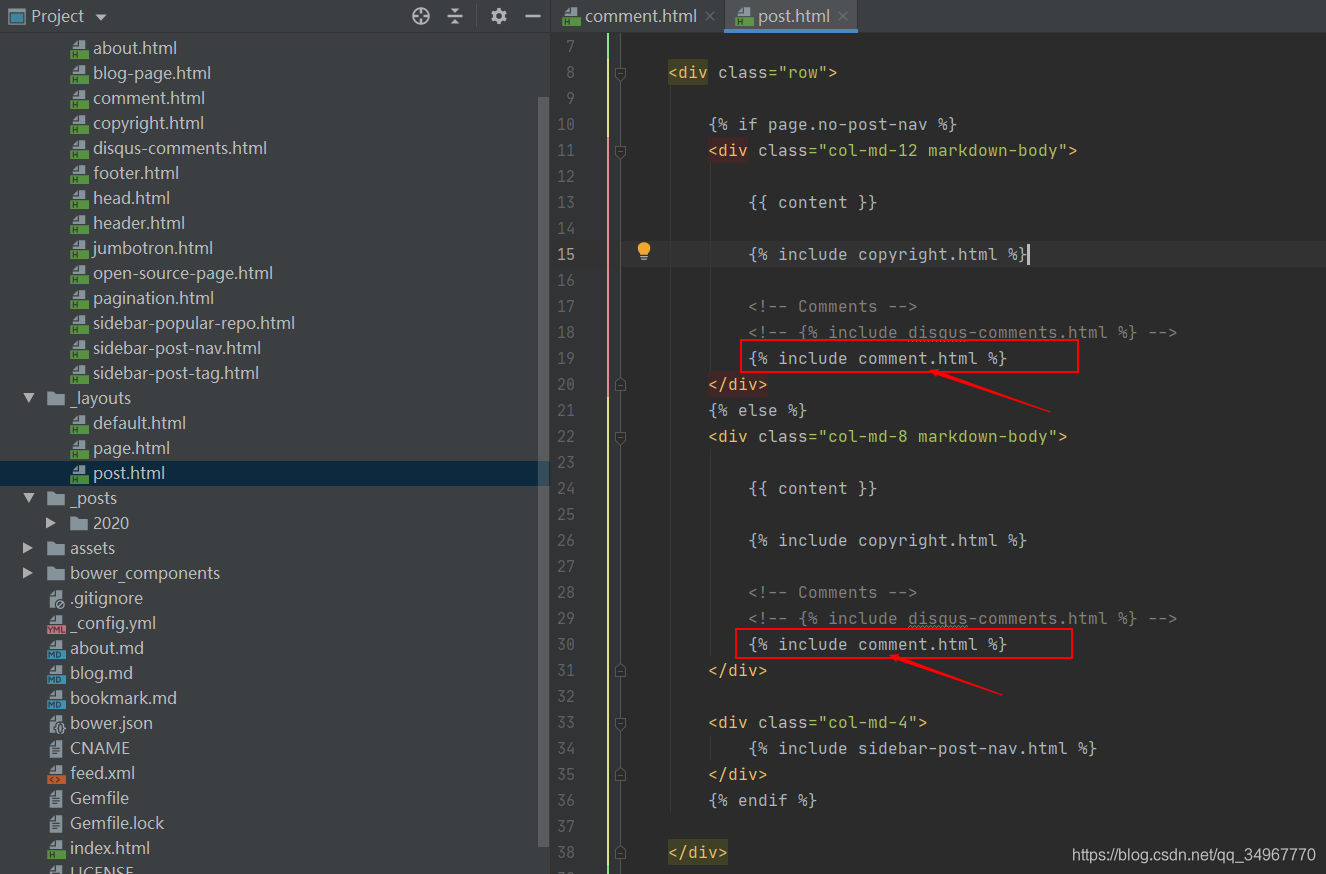This screenshot has width=1326, height=874.
Task: Collapse the _posts folder
Action: pos(29,498)
